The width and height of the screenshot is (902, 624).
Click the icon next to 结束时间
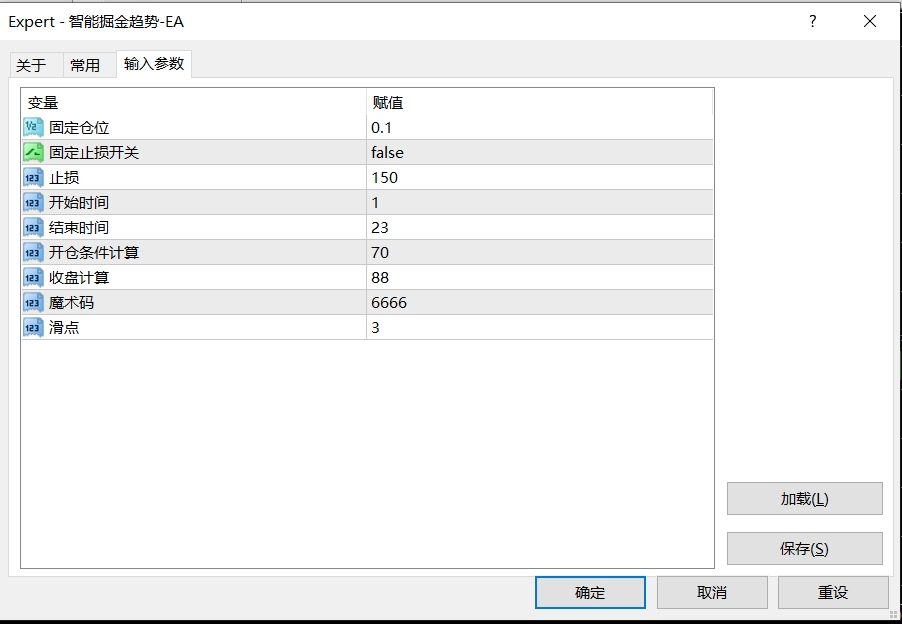(33, 227)
